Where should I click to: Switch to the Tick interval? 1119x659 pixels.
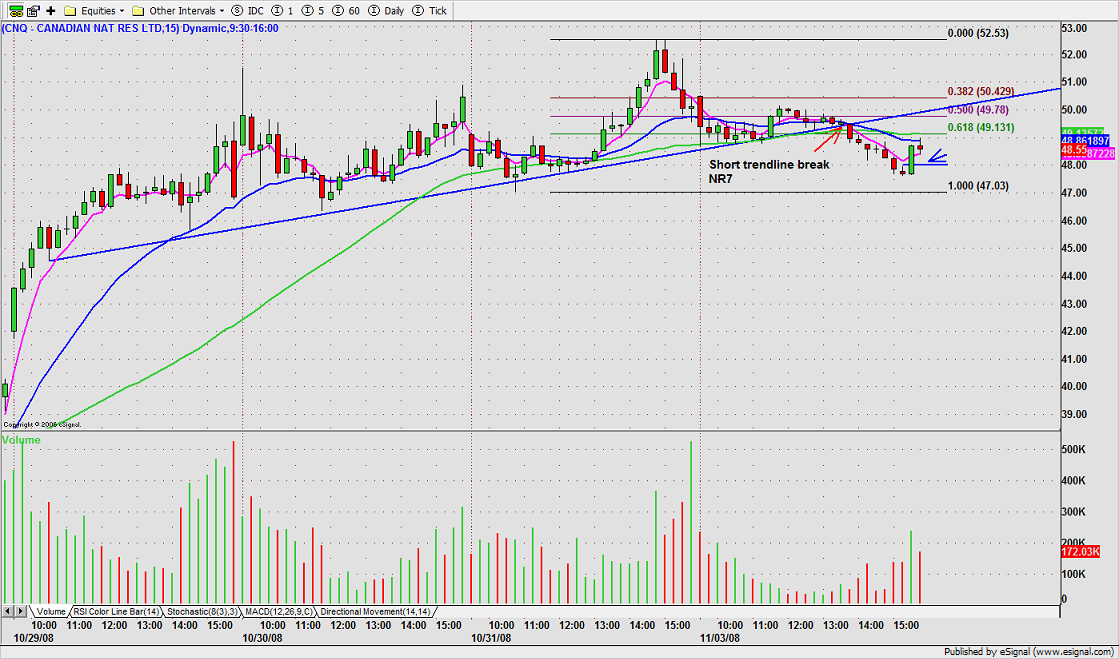click(x=437, y=11)
